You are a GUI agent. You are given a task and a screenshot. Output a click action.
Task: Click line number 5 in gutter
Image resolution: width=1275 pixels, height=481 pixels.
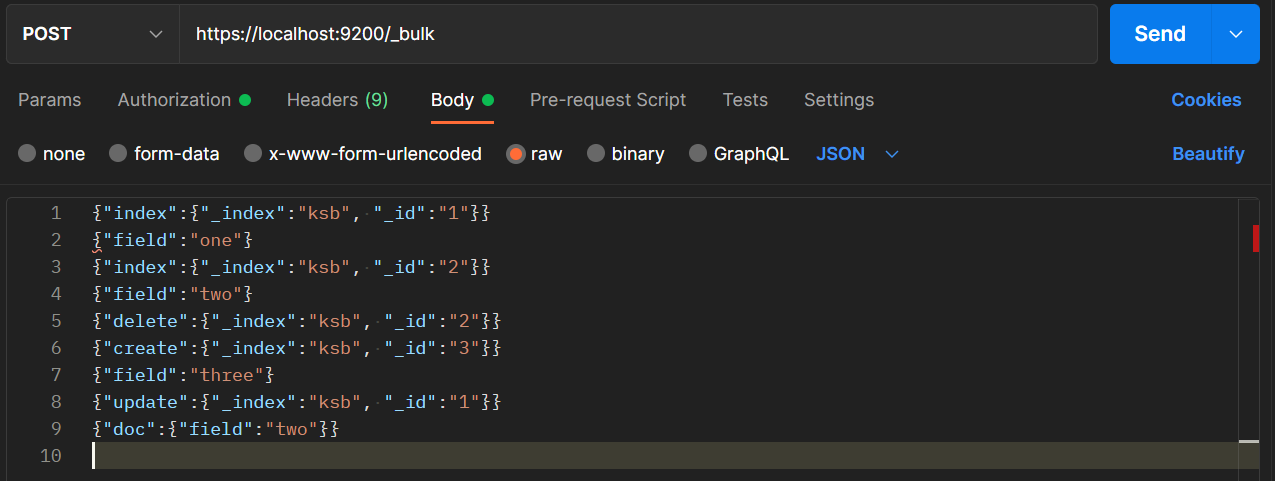56,321
